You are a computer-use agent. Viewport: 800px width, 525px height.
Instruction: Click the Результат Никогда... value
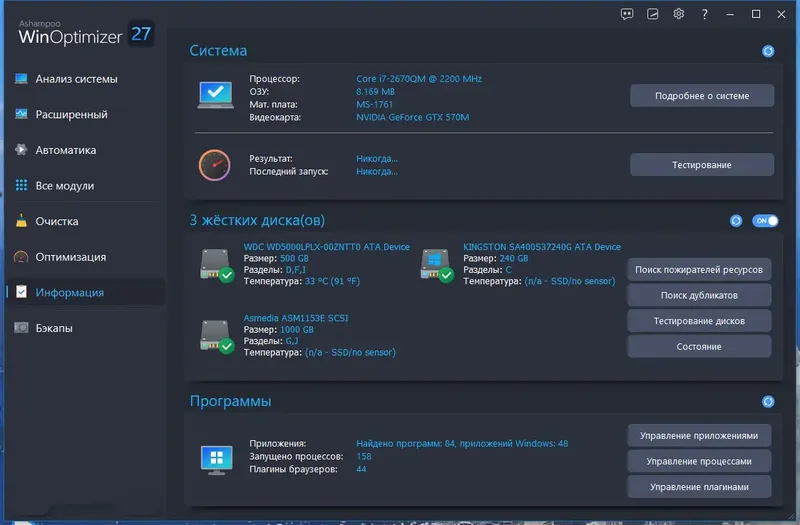click(x=377, y=159)
